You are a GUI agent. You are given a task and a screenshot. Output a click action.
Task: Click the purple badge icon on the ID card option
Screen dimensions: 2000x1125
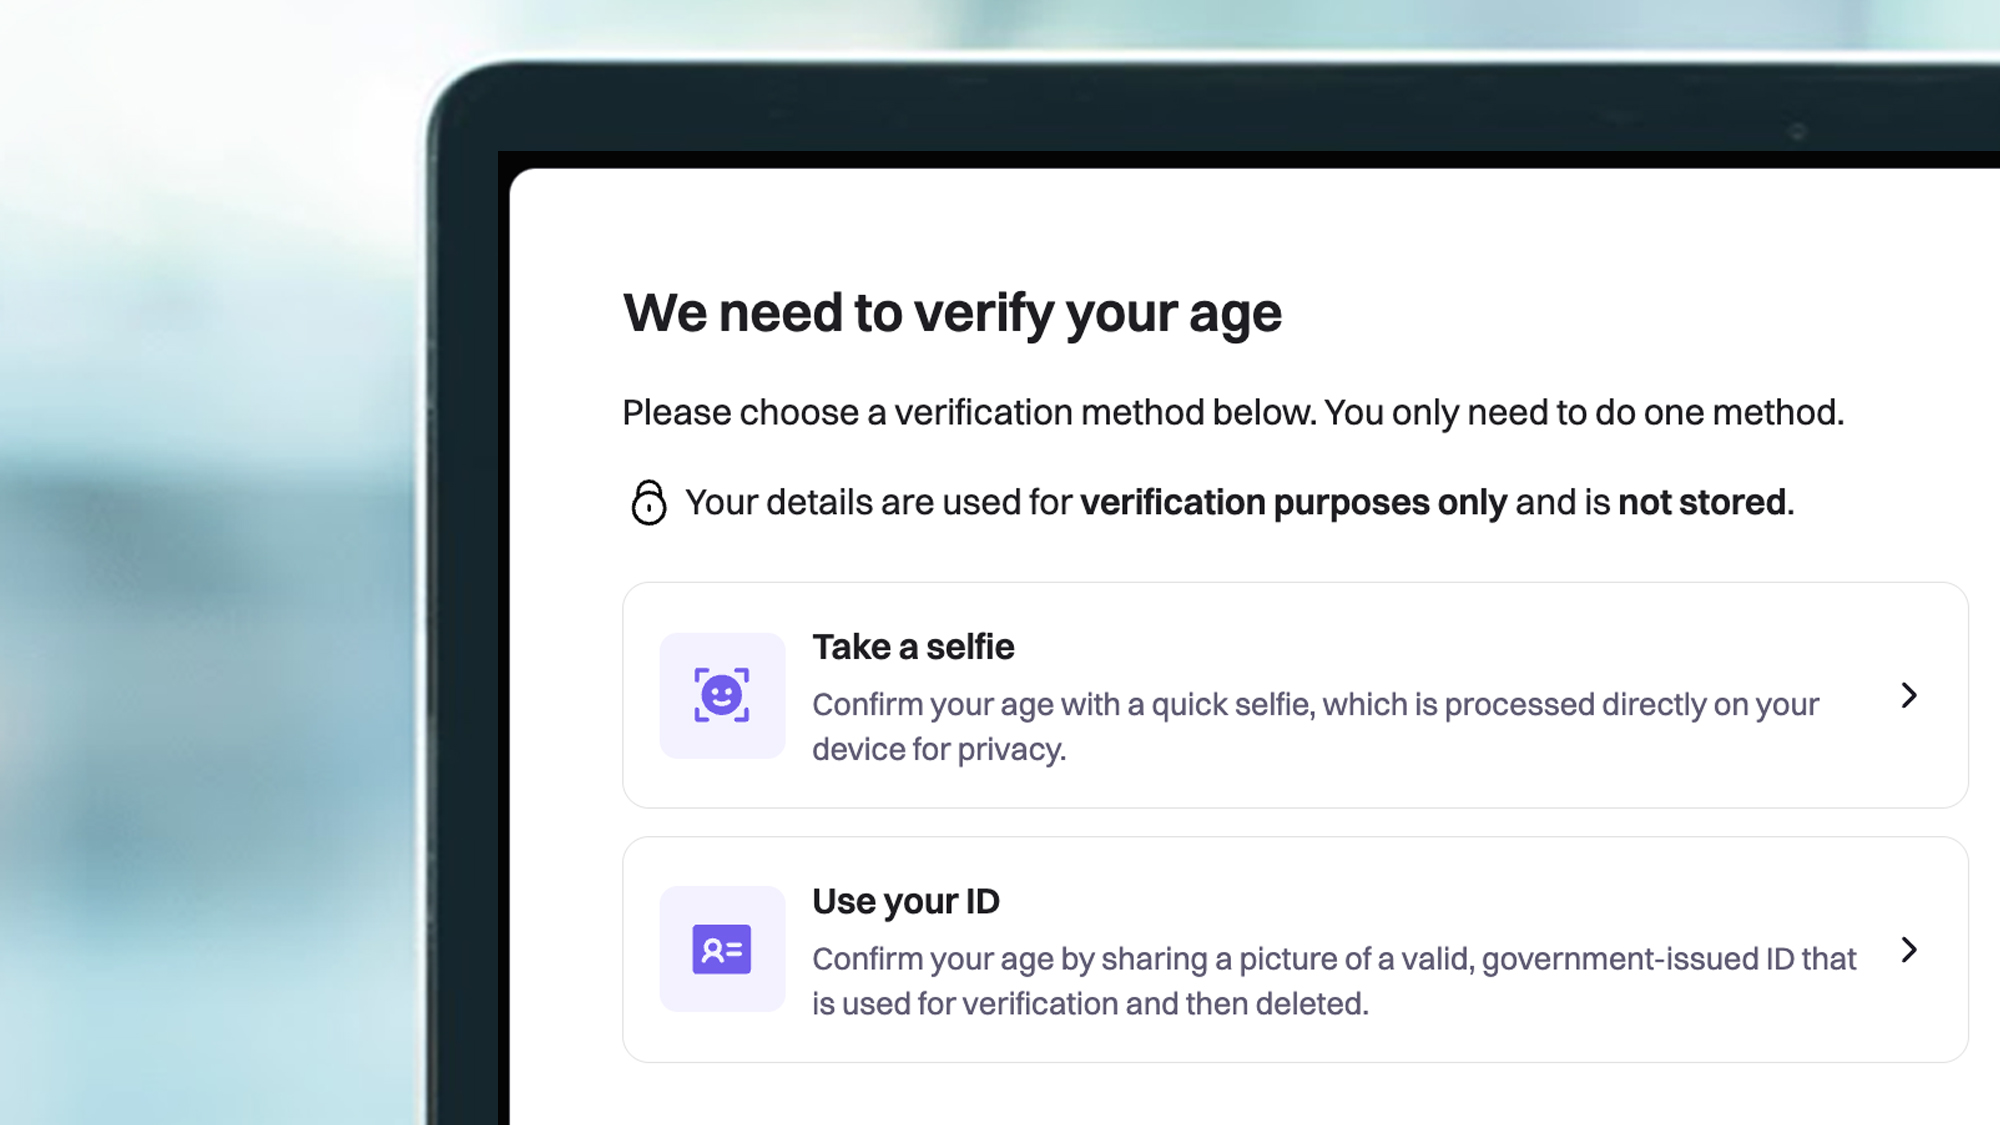[x=722, y=951]
